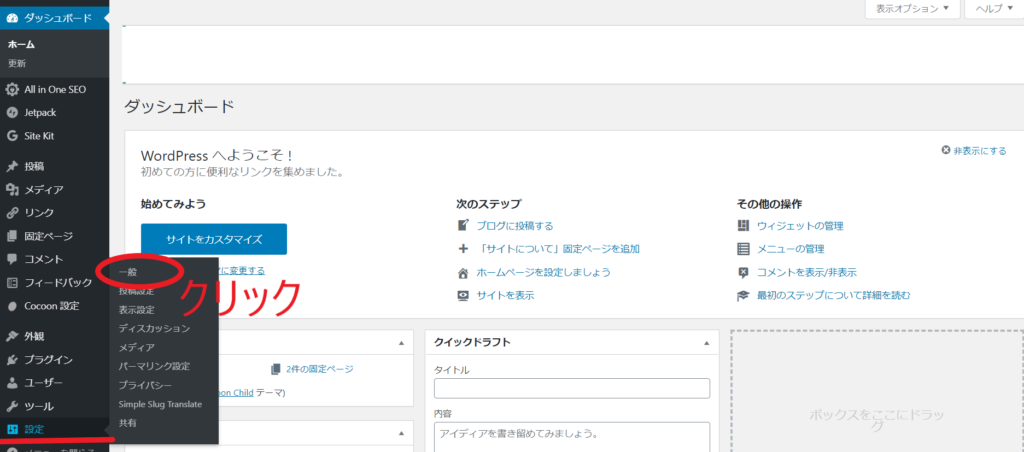Focus the 内容 draft textarea

click(571, 437)
